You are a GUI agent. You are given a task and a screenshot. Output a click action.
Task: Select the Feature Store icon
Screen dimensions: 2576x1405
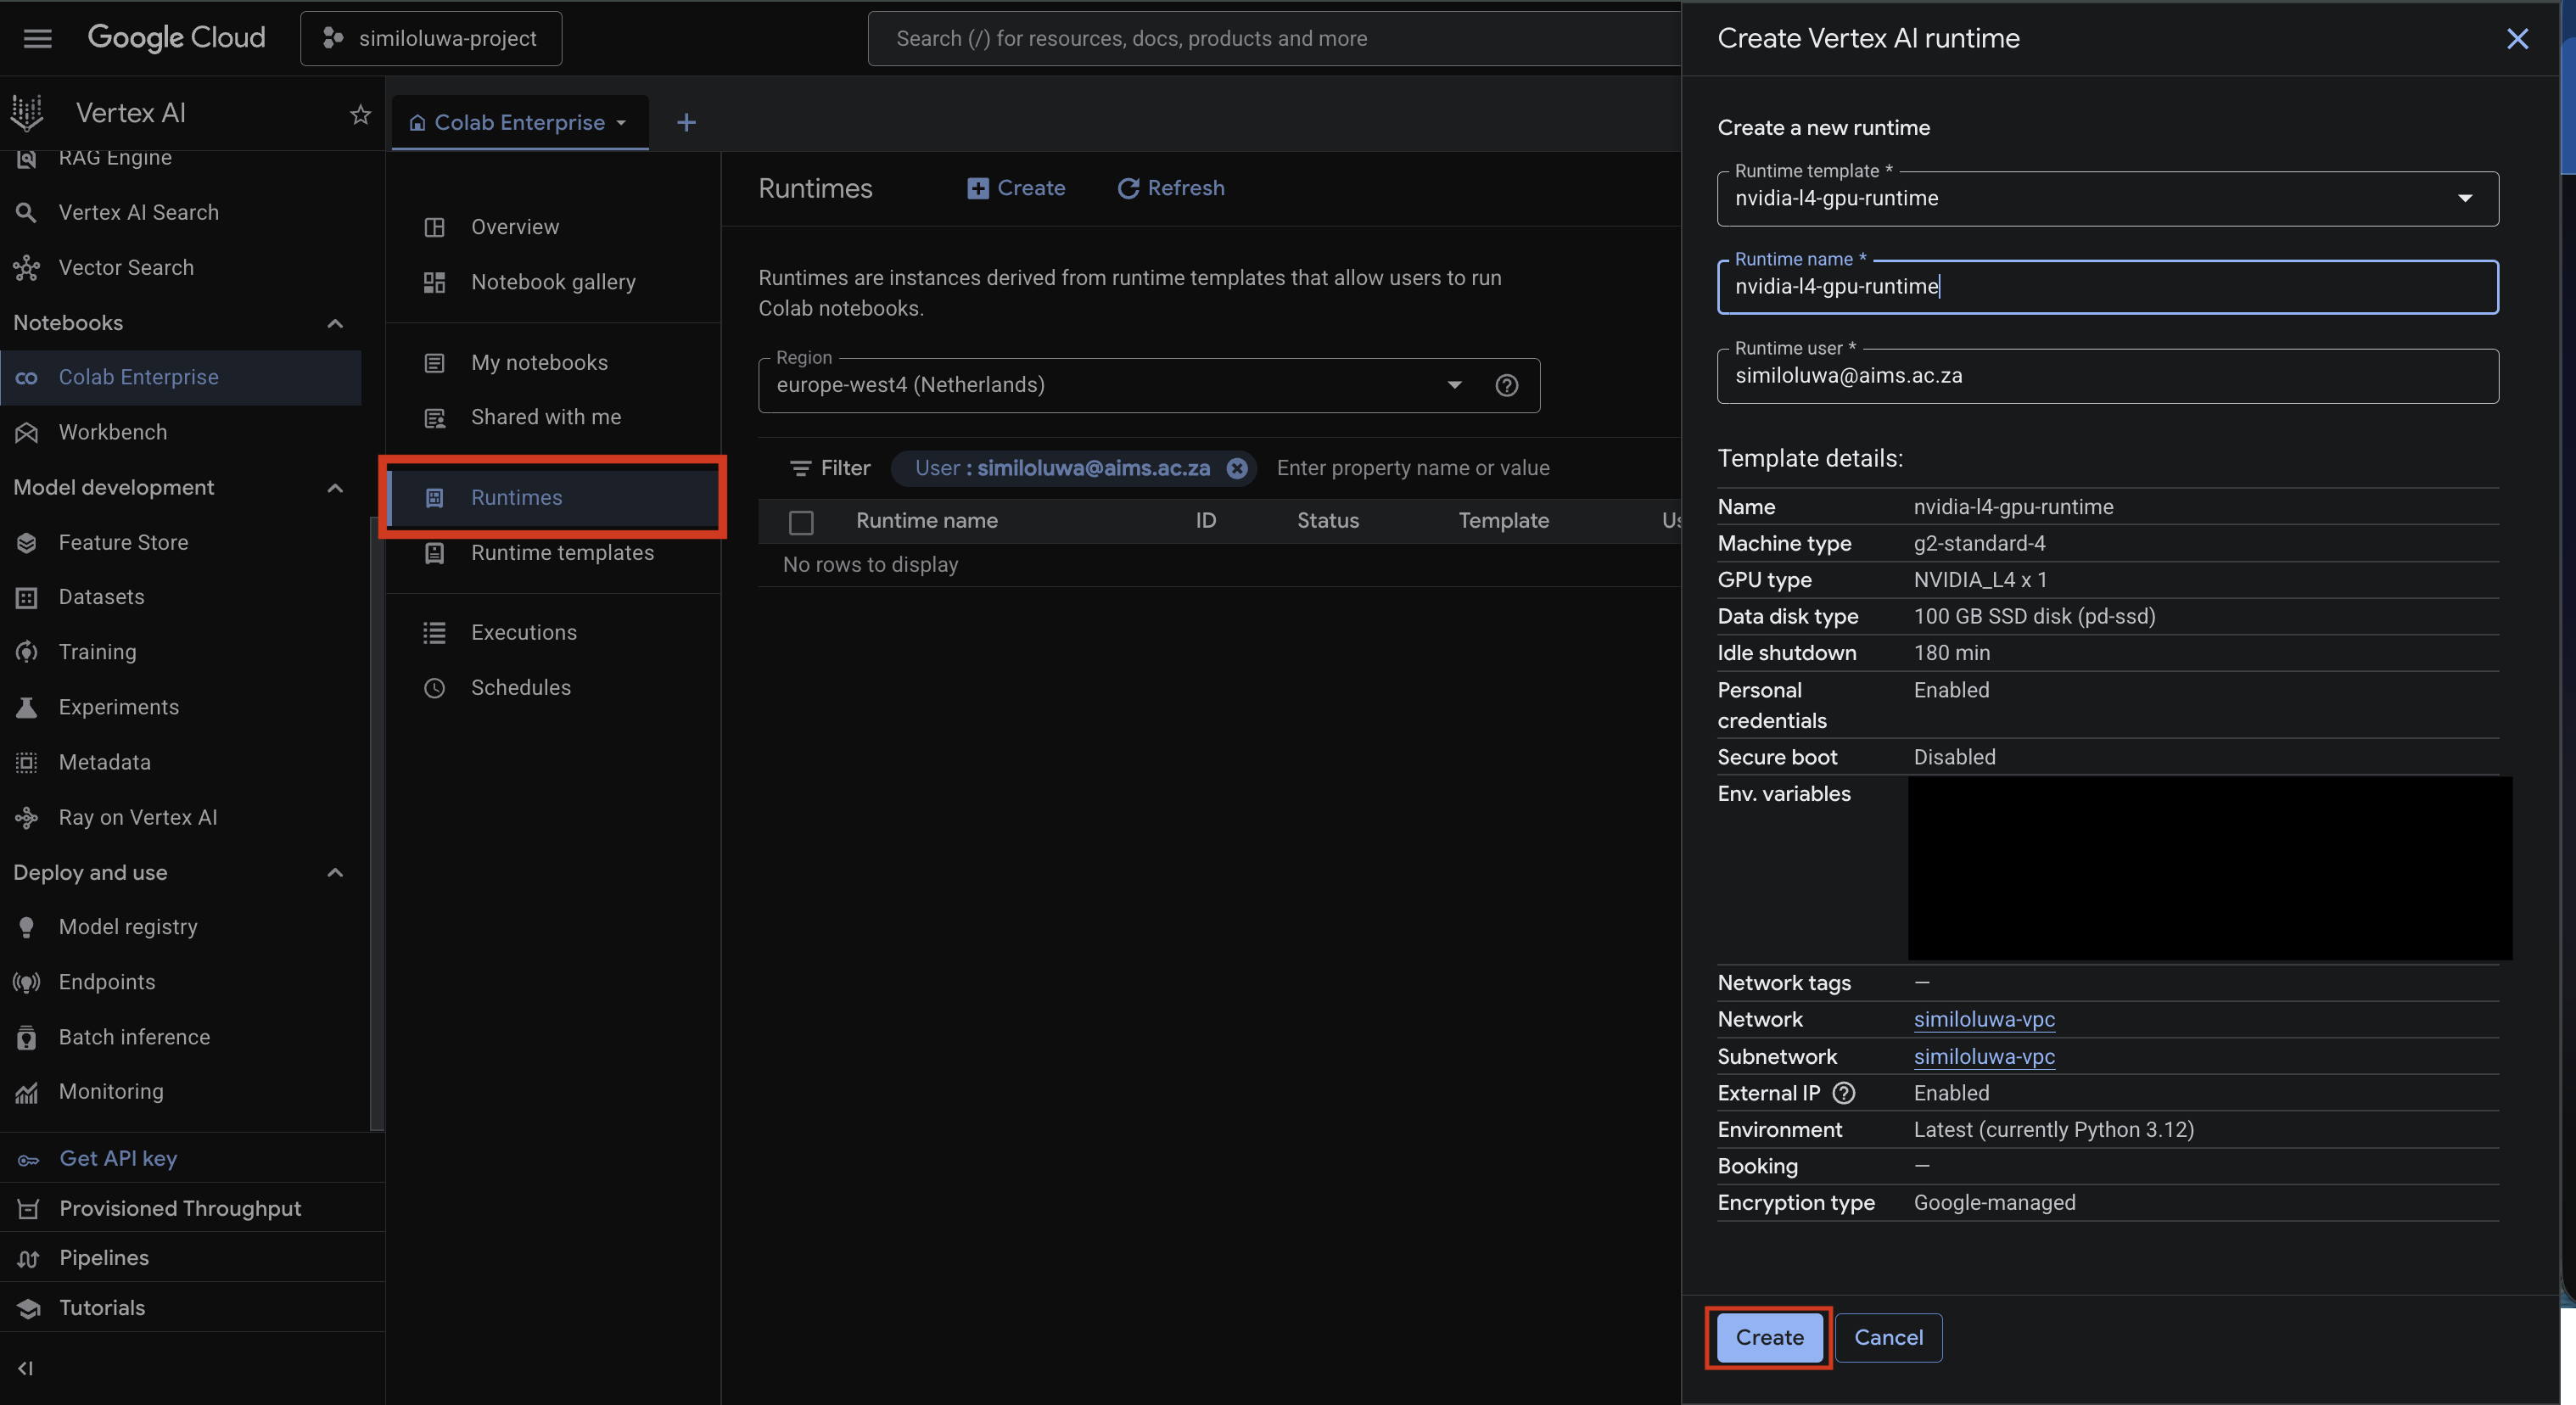click(x=26, y=542)
